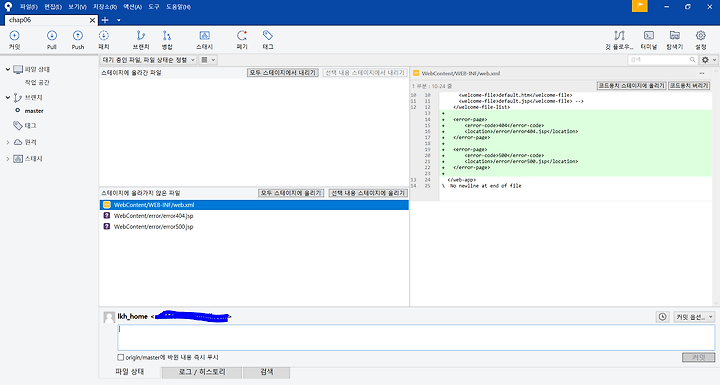This screenshot has width=720, height=385.
Task: Click the commit message text box
Action: tap(416, 337)
